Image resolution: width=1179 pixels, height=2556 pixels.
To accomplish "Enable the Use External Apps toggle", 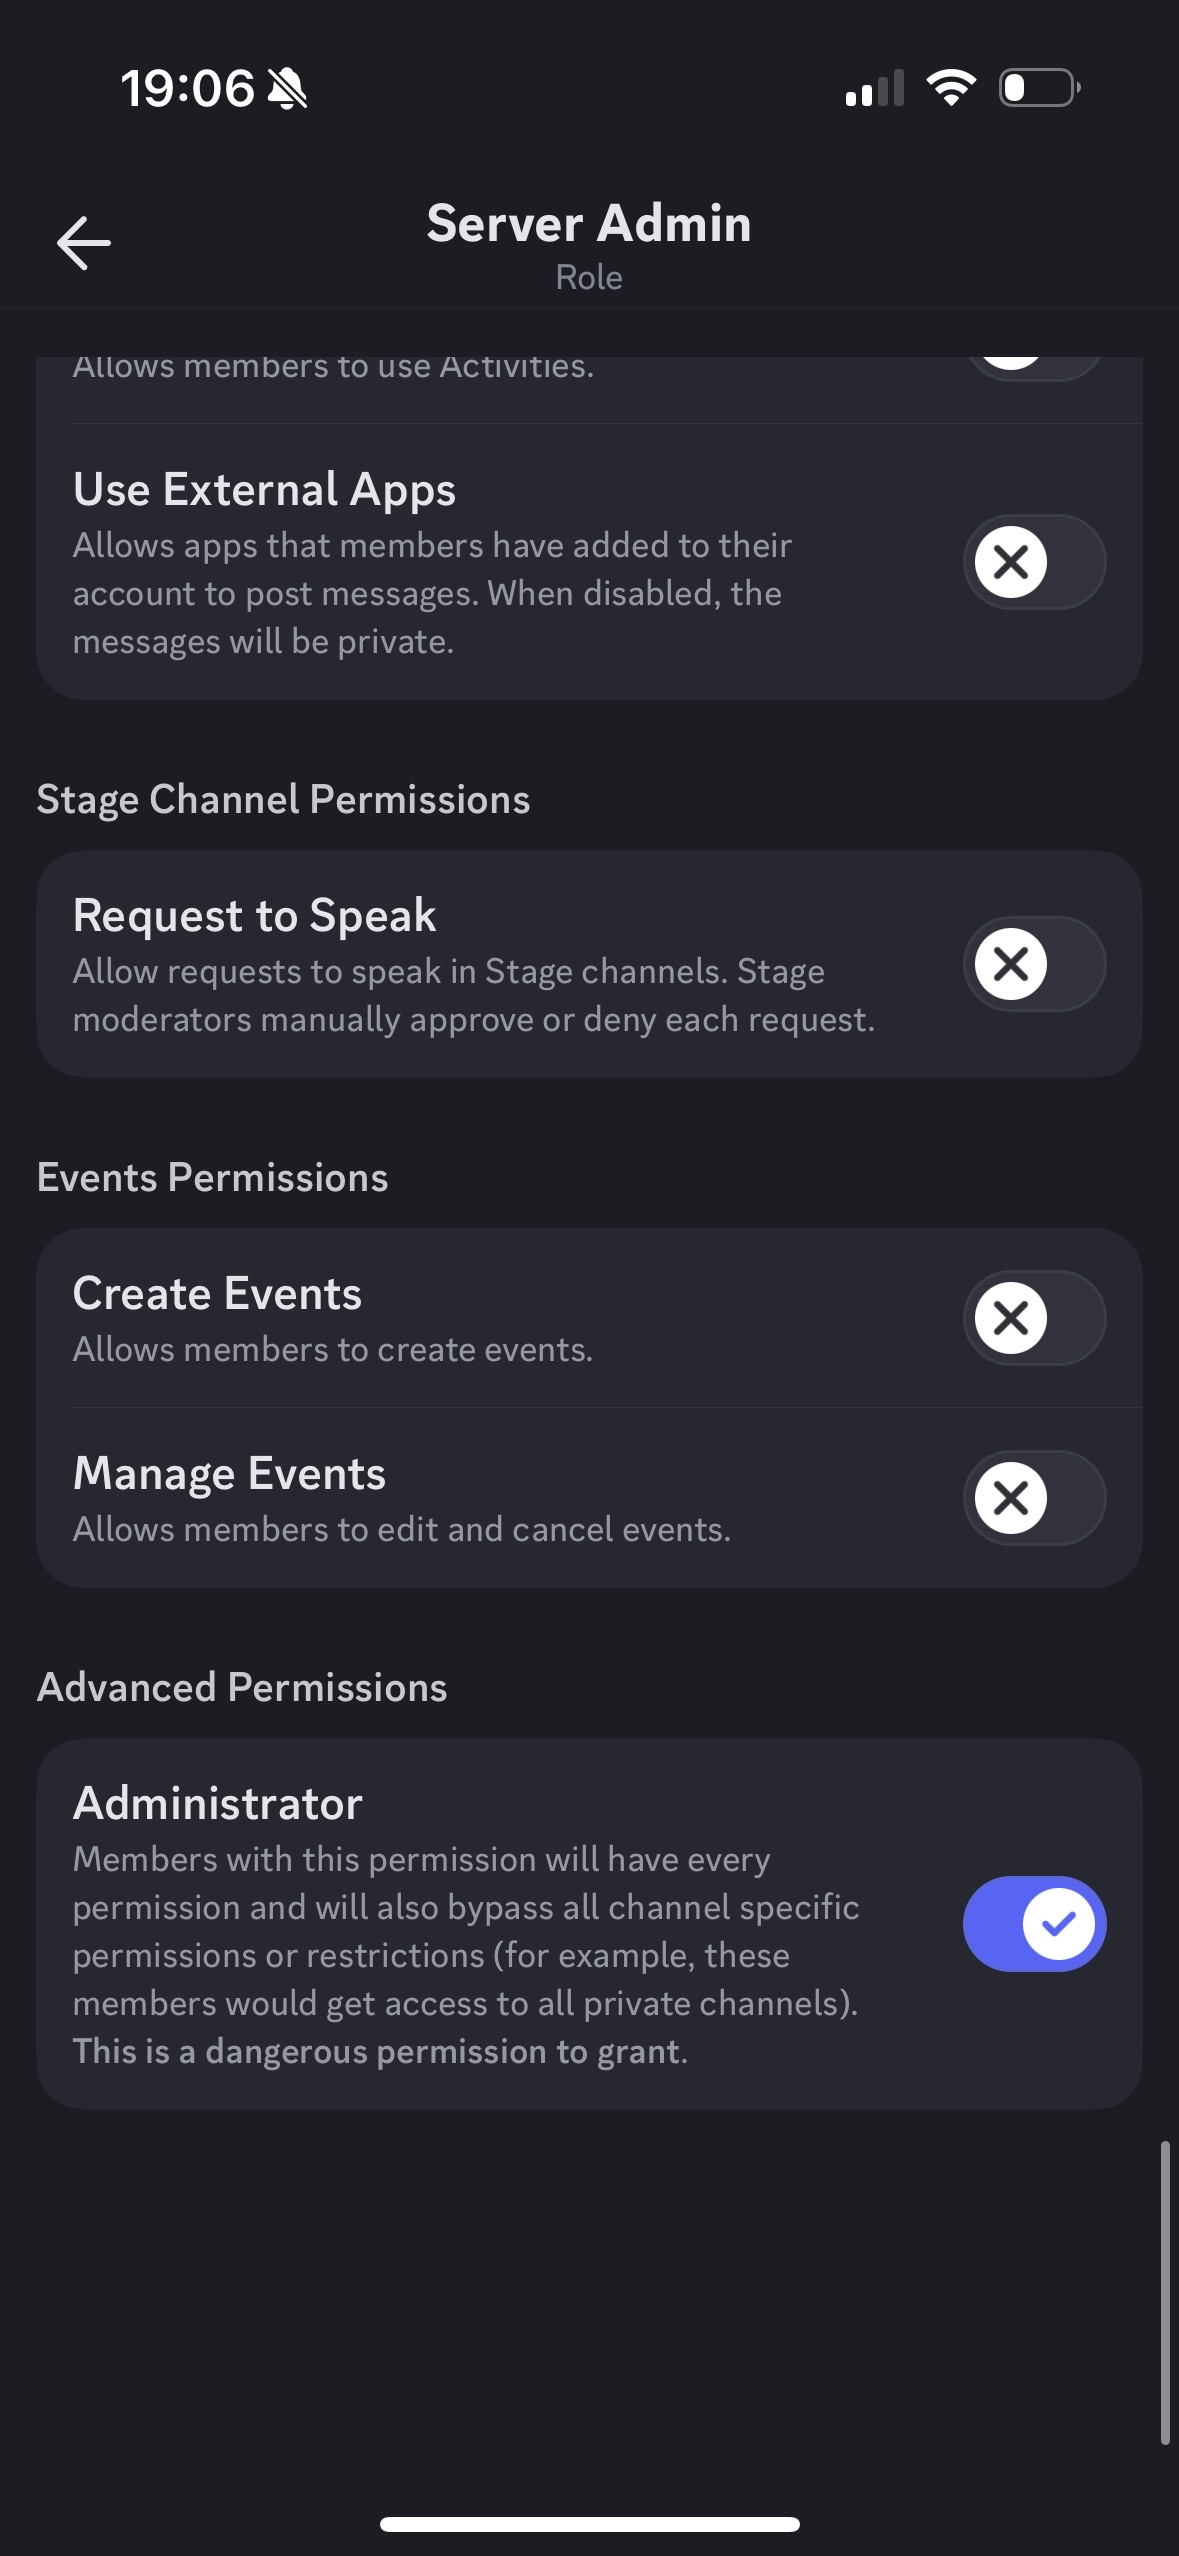I will point(1034,562).
